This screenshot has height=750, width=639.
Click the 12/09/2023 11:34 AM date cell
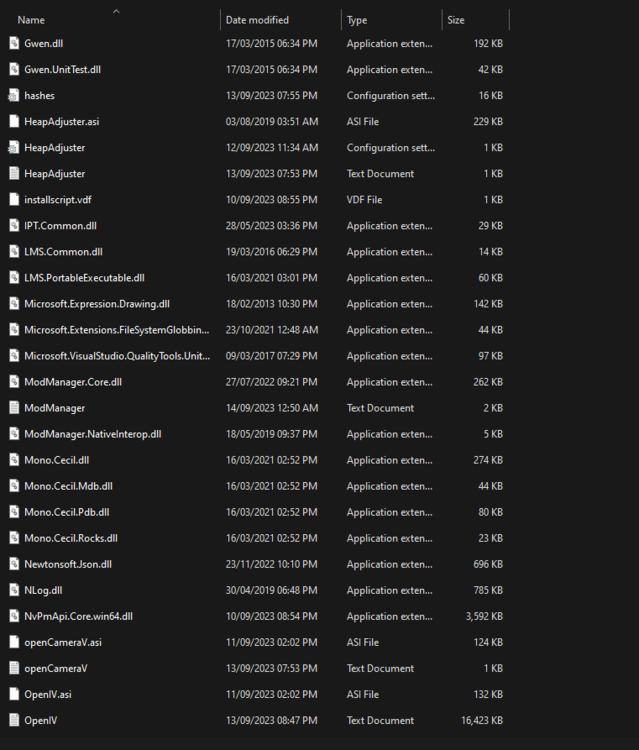pos(272,148)
